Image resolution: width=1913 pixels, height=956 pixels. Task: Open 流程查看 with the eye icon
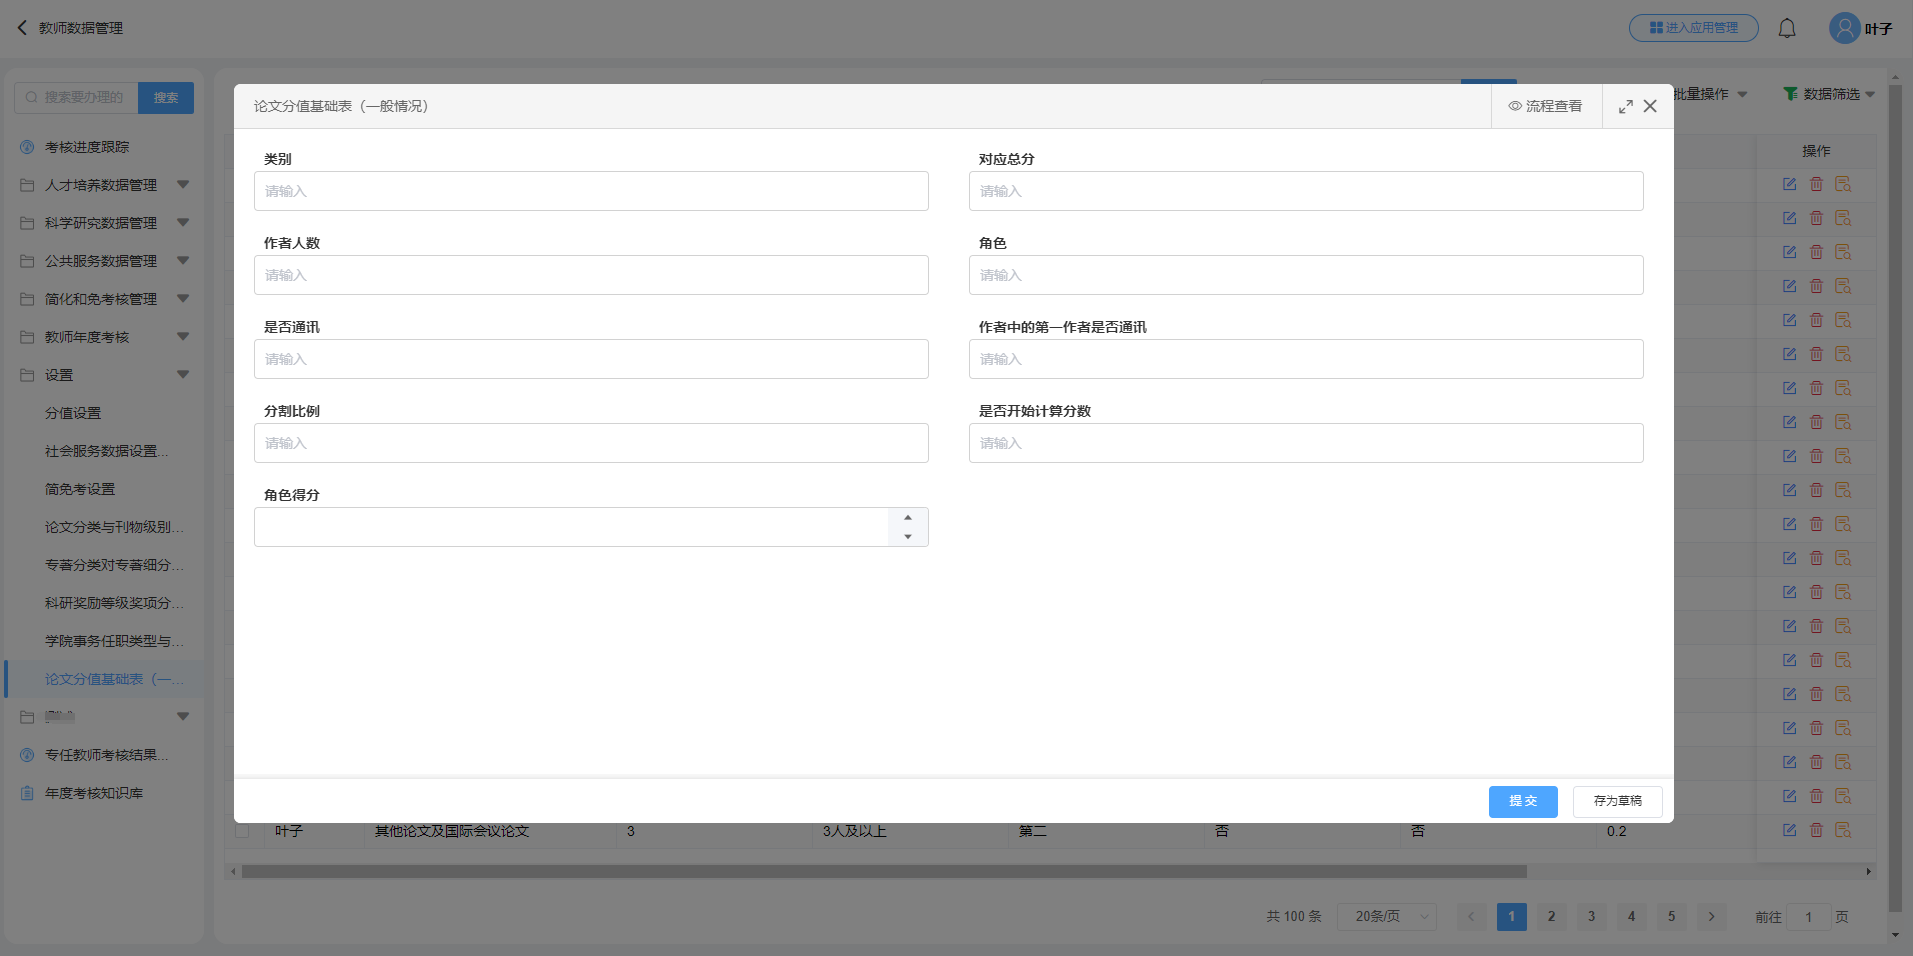click(1546, 106)
